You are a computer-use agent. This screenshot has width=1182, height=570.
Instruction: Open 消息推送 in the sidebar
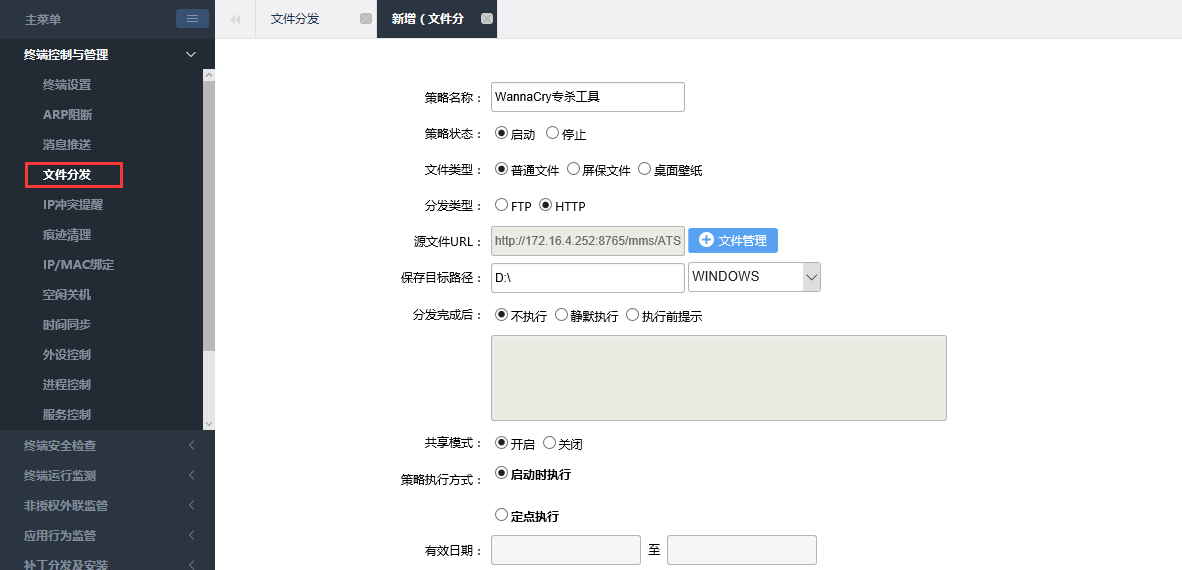(67, 145)
